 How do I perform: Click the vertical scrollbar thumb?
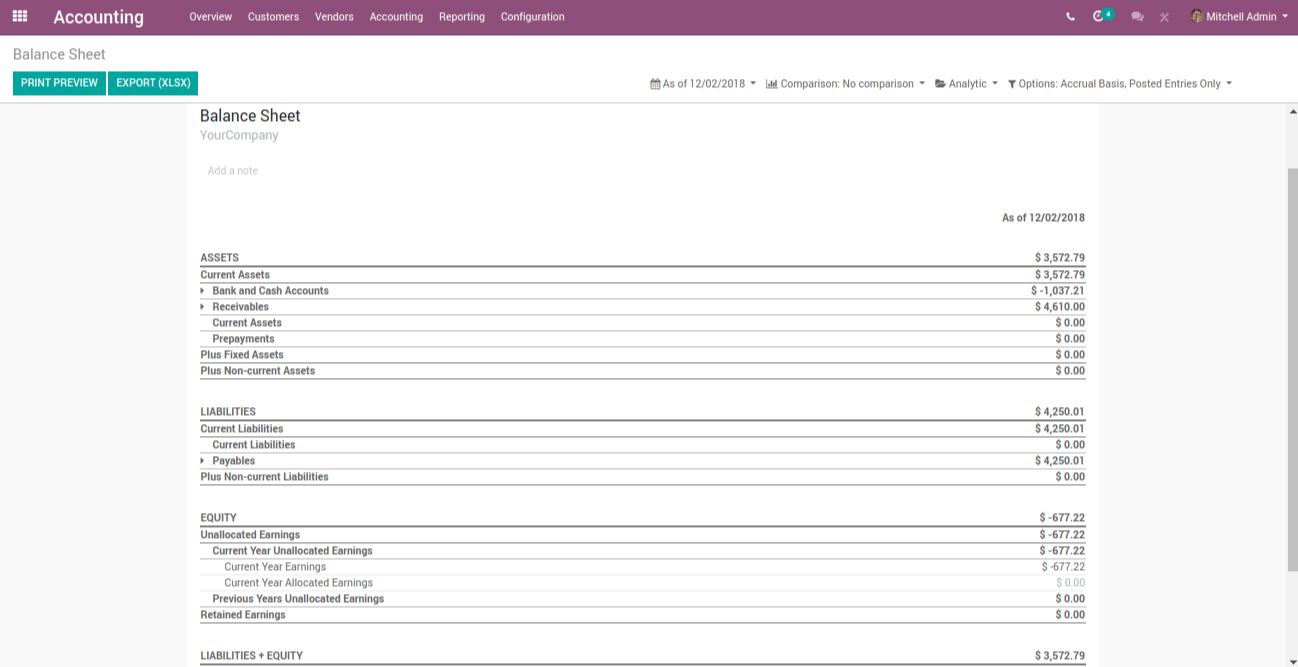1292,370
